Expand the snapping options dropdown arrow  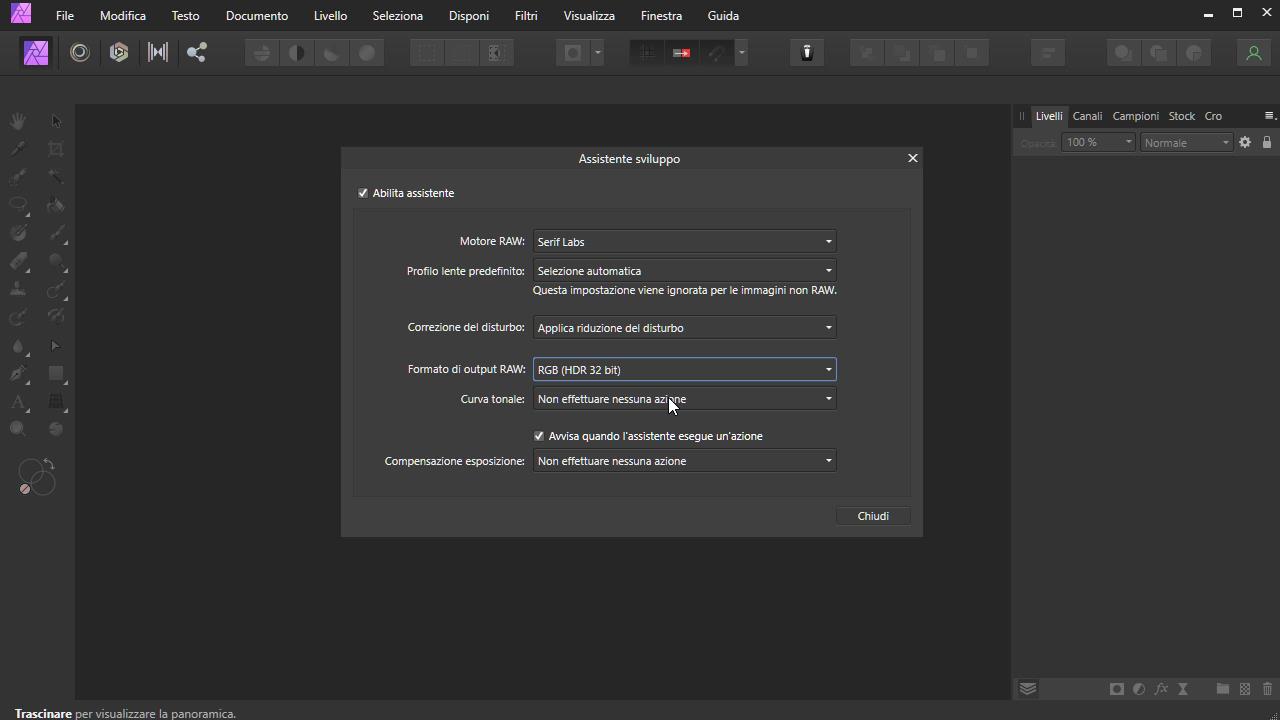[741, 53]
